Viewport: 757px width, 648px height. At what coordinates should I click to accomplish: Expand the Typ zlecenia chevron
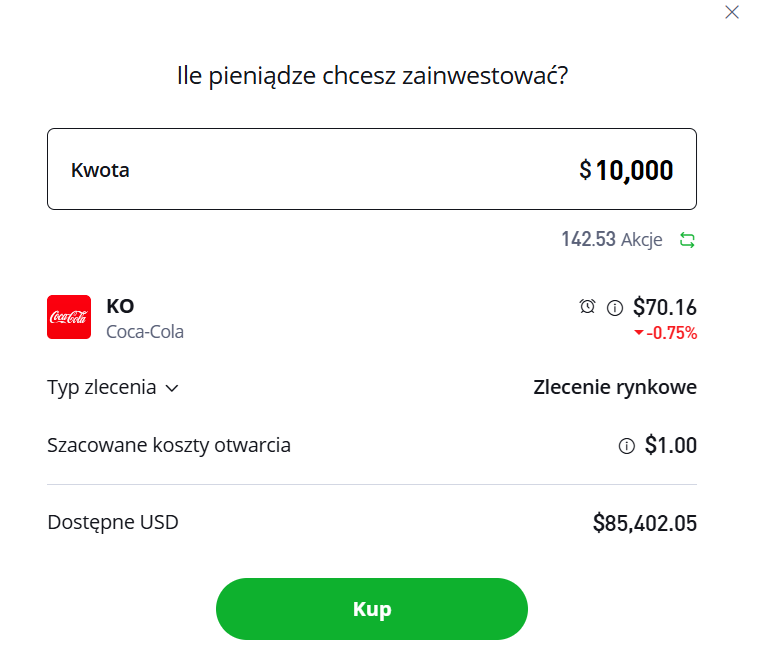click(x=172, y=388)
